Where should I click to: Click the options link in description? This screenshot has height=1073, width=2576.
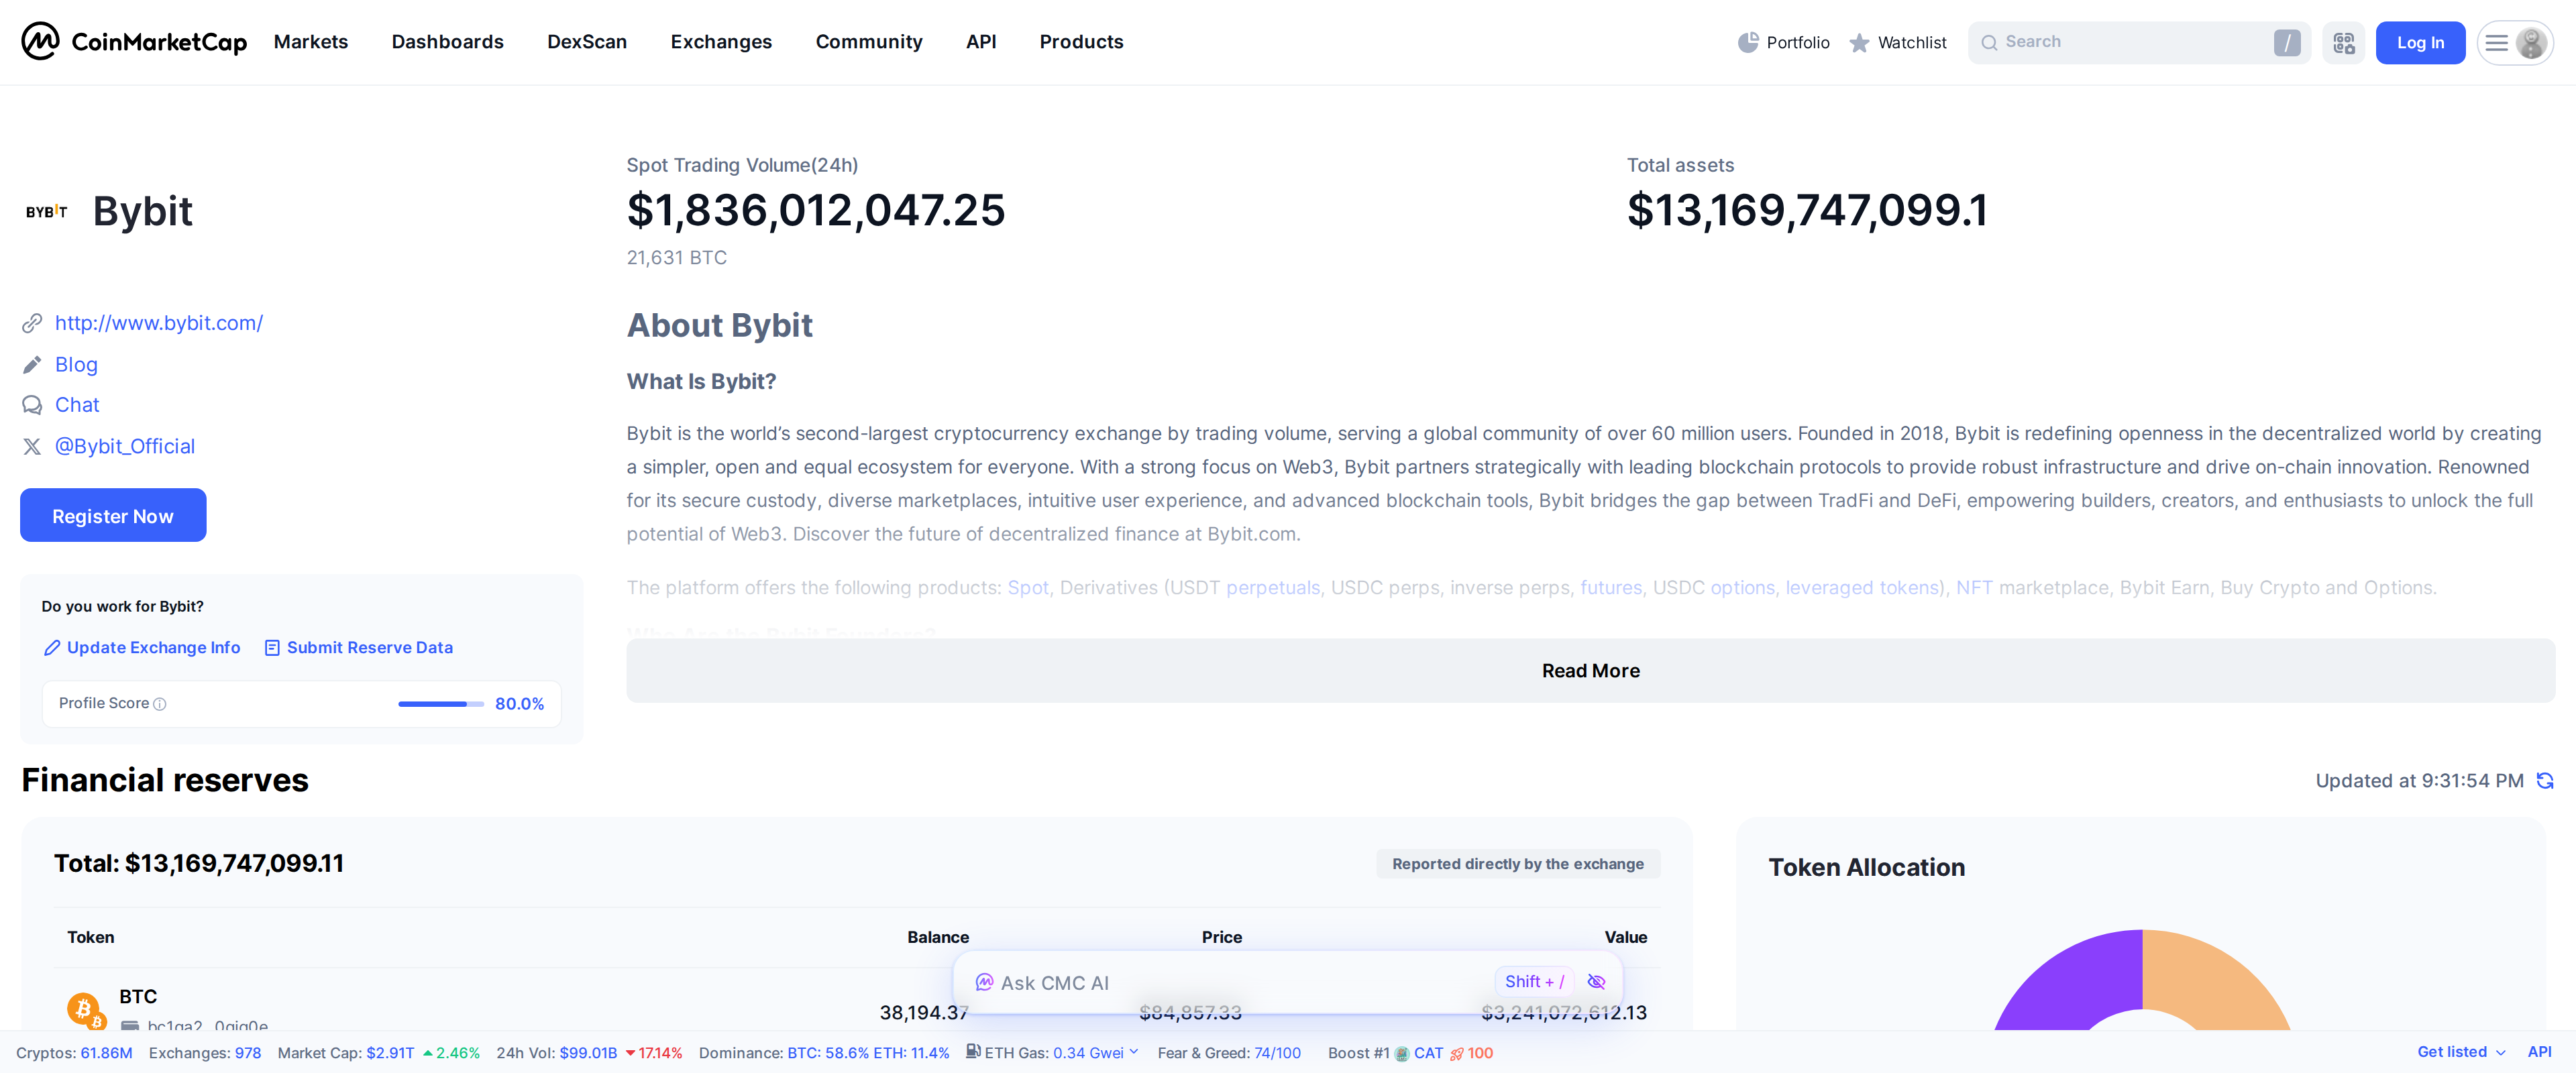(1742, 588)
